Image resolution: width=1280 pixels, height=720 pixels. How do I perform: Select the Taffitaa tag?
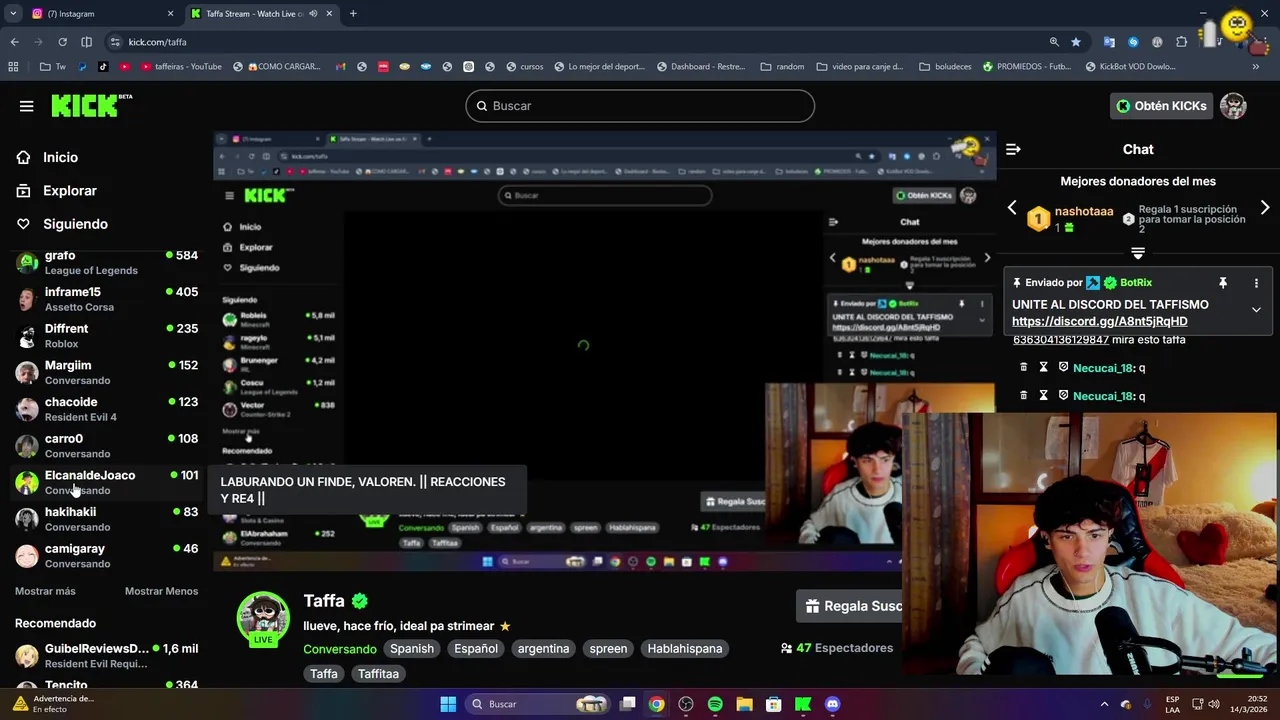tap(378, 674)
